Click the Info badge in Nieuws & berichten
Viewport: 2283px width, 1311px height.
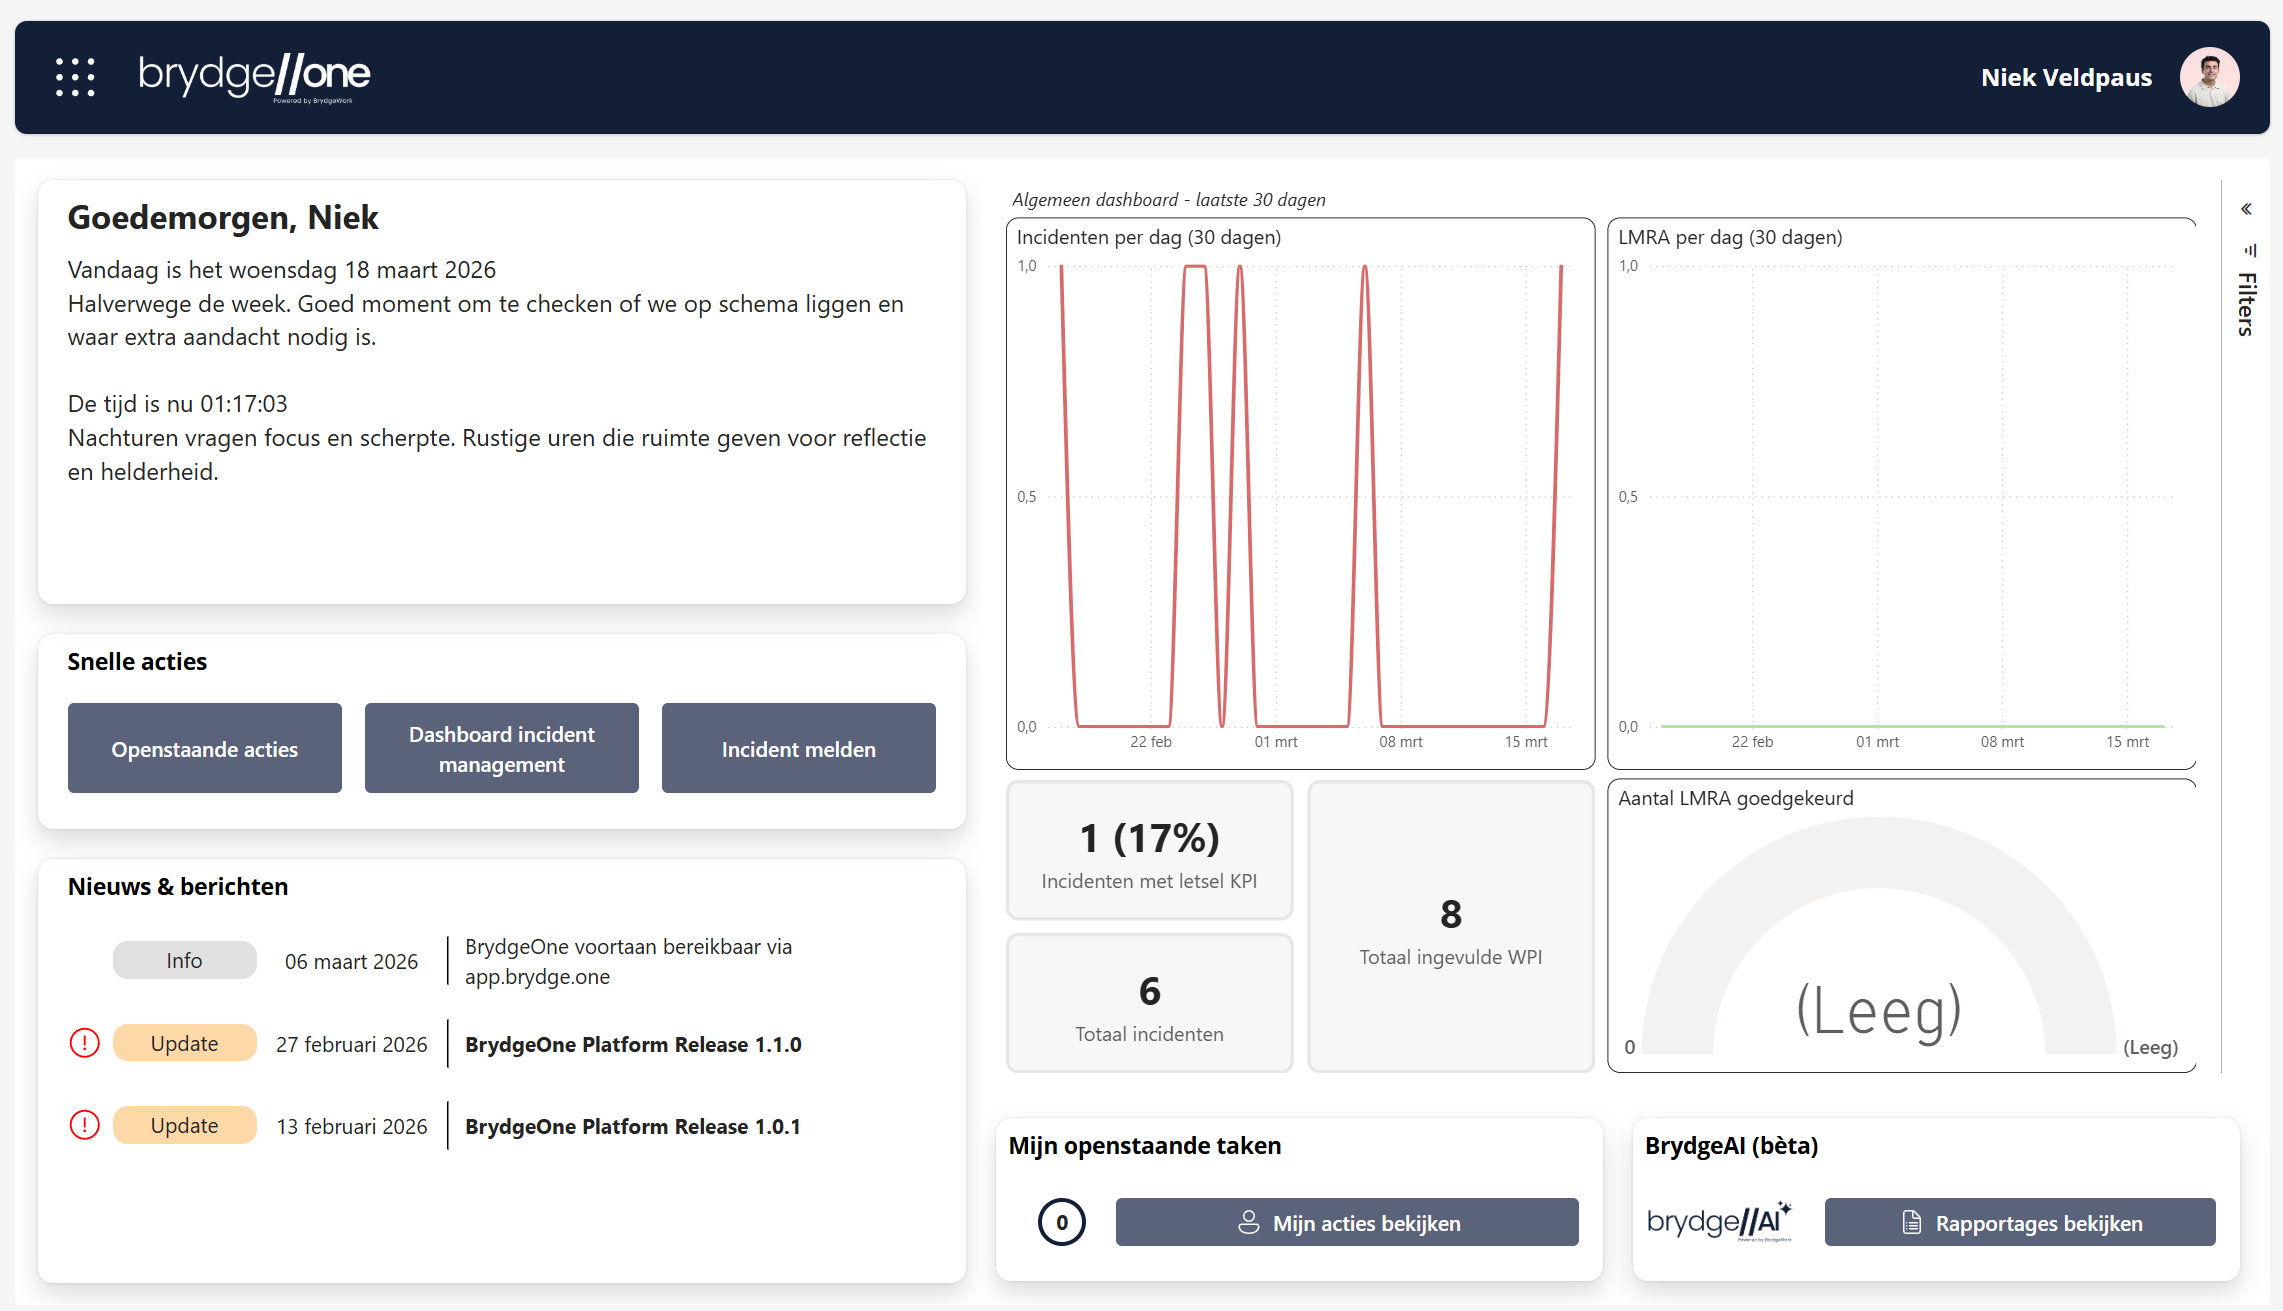coord(184,960)
